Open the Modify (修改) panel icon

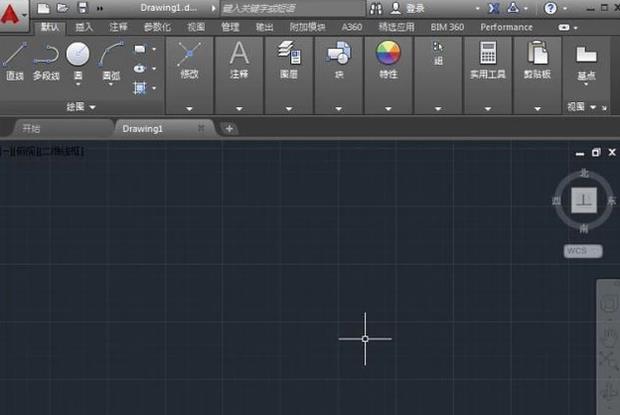click(x=189, y=58)
